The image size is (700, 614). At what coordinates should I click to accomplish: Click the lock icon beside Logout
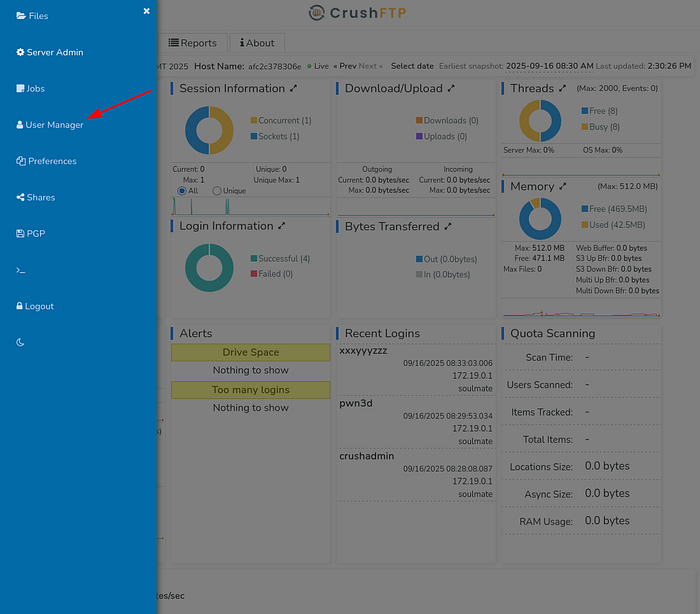click(20, 306)
